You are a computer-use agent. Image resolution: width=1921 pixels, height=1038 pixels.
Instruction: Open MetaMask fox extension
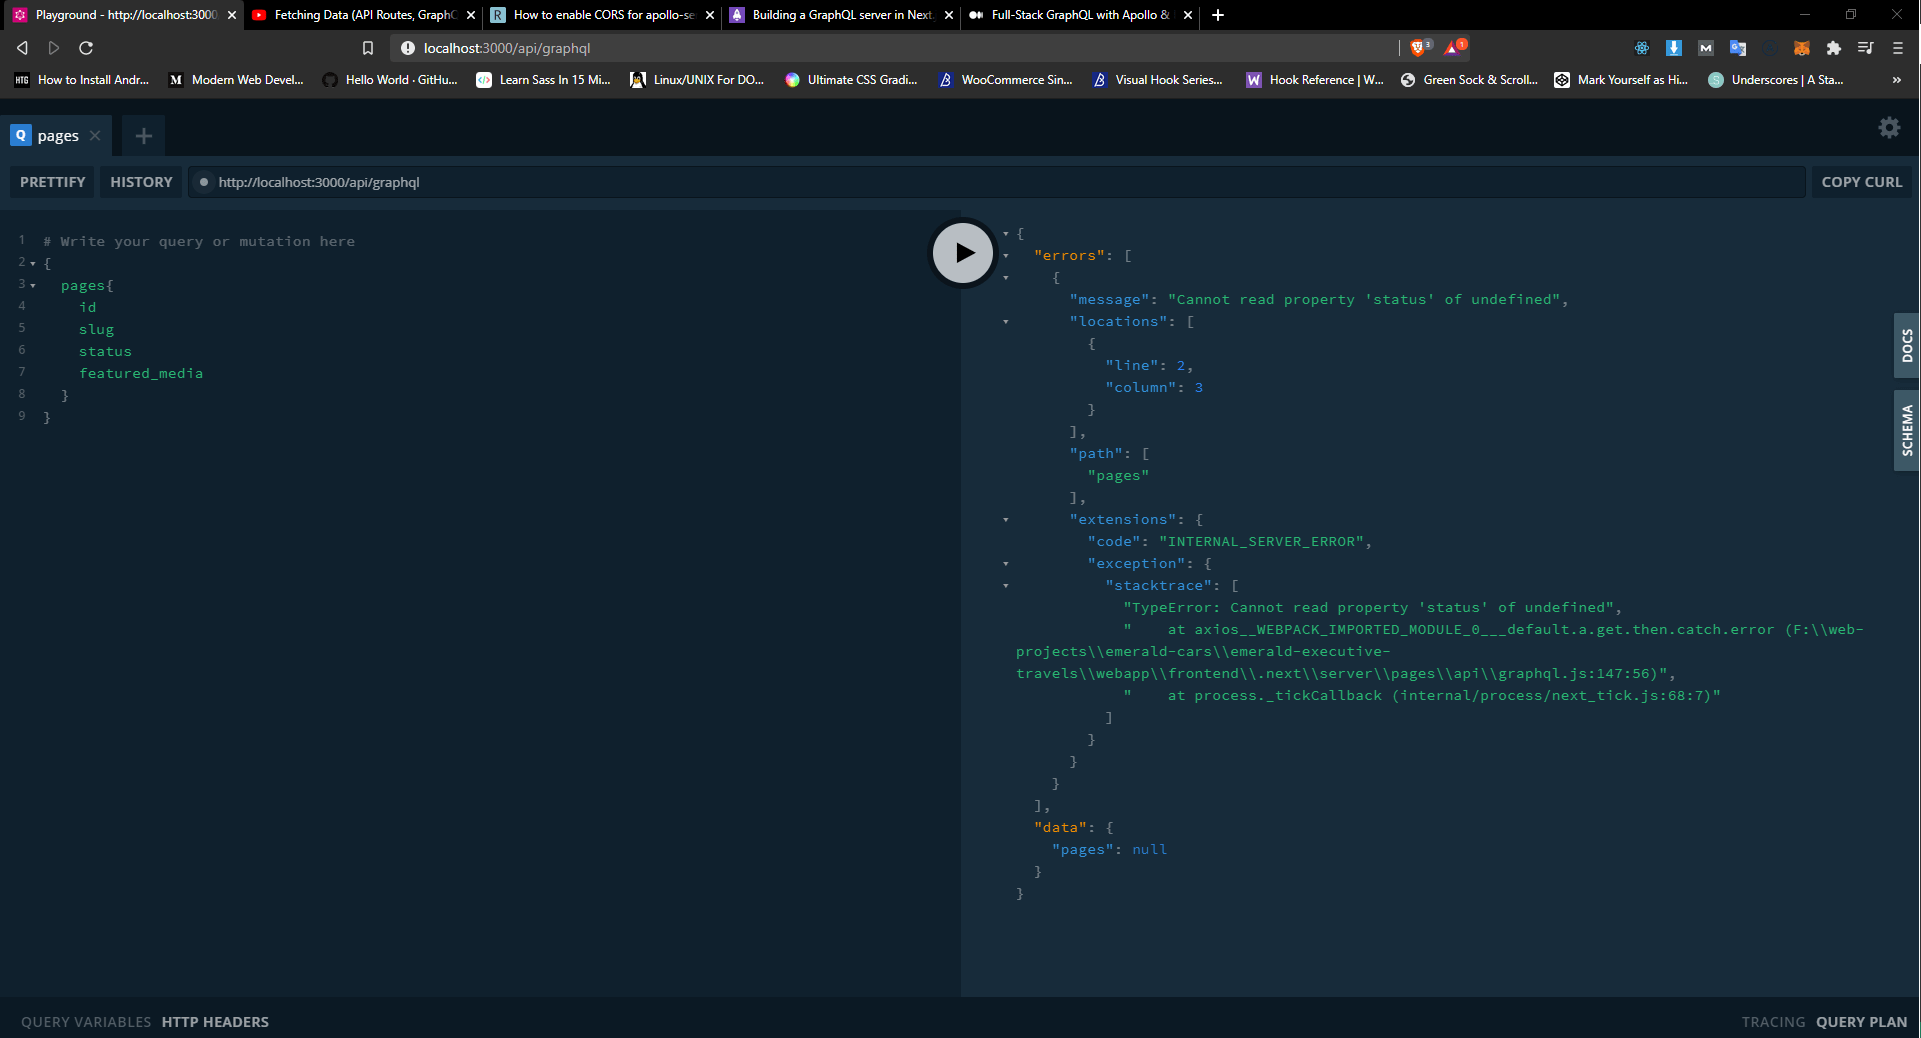point(1802,48)
